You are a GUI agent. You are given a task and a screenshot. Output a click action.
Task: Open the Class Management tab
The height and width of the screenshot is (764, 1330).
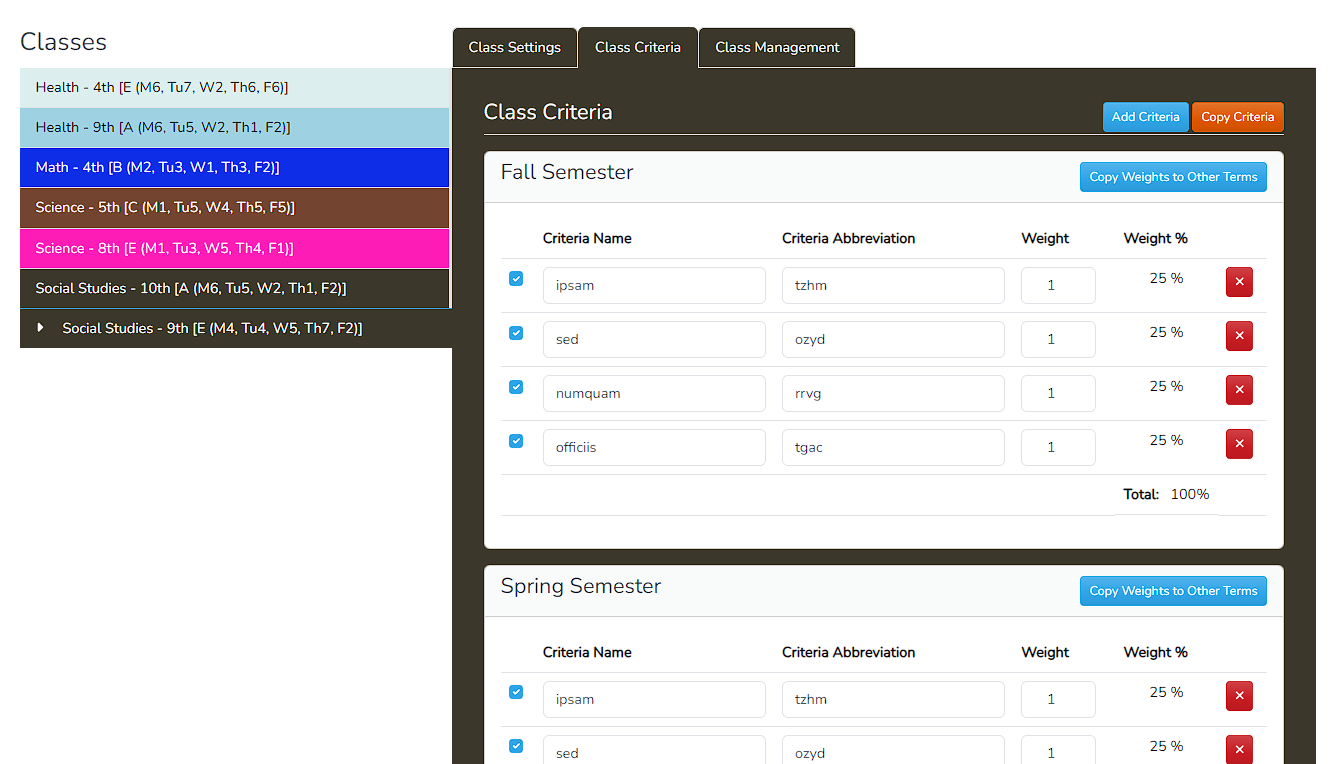tap(777, 48)
